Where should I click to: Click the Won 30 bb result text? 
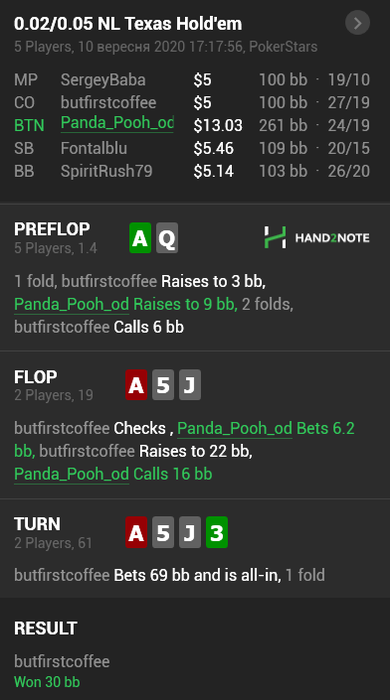pos(47,682)
